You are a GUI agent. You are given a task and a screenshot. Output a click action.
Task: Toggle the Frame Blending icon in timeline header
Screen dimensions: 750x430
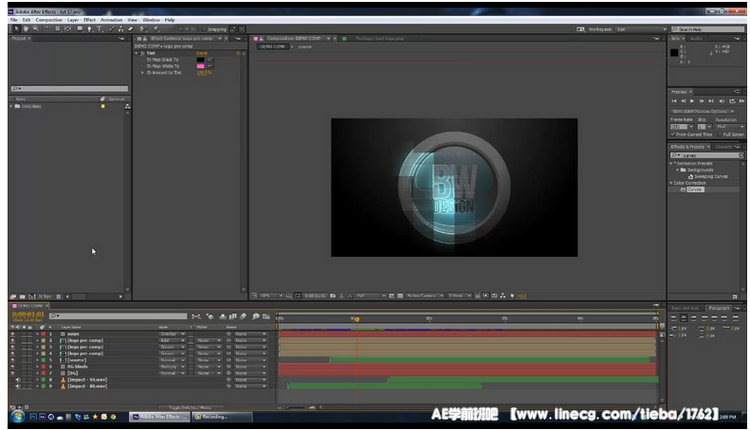click(233, 316)
